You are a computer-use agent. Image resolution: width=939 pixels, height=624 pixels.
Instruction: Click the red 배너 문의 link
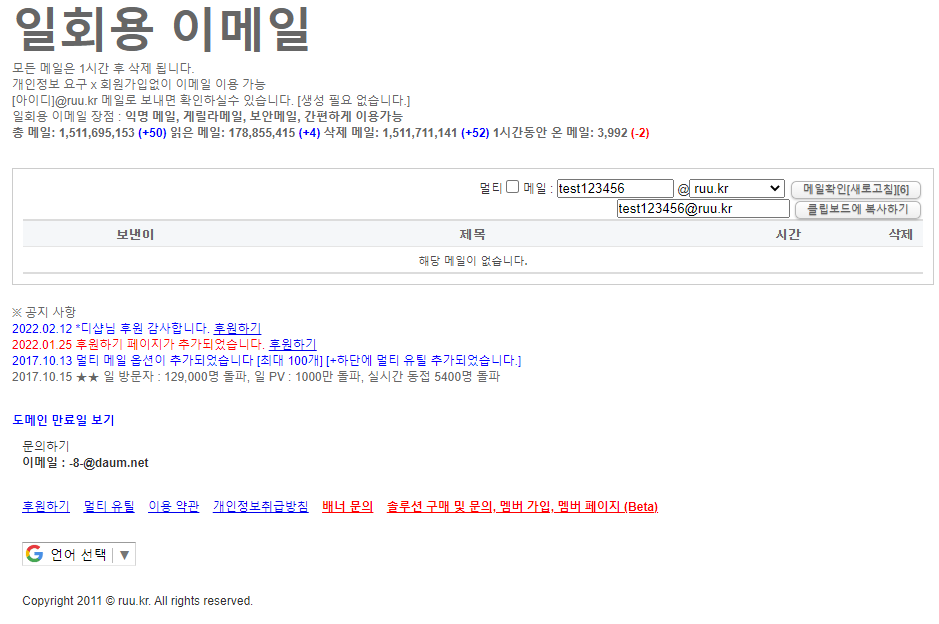347,507
